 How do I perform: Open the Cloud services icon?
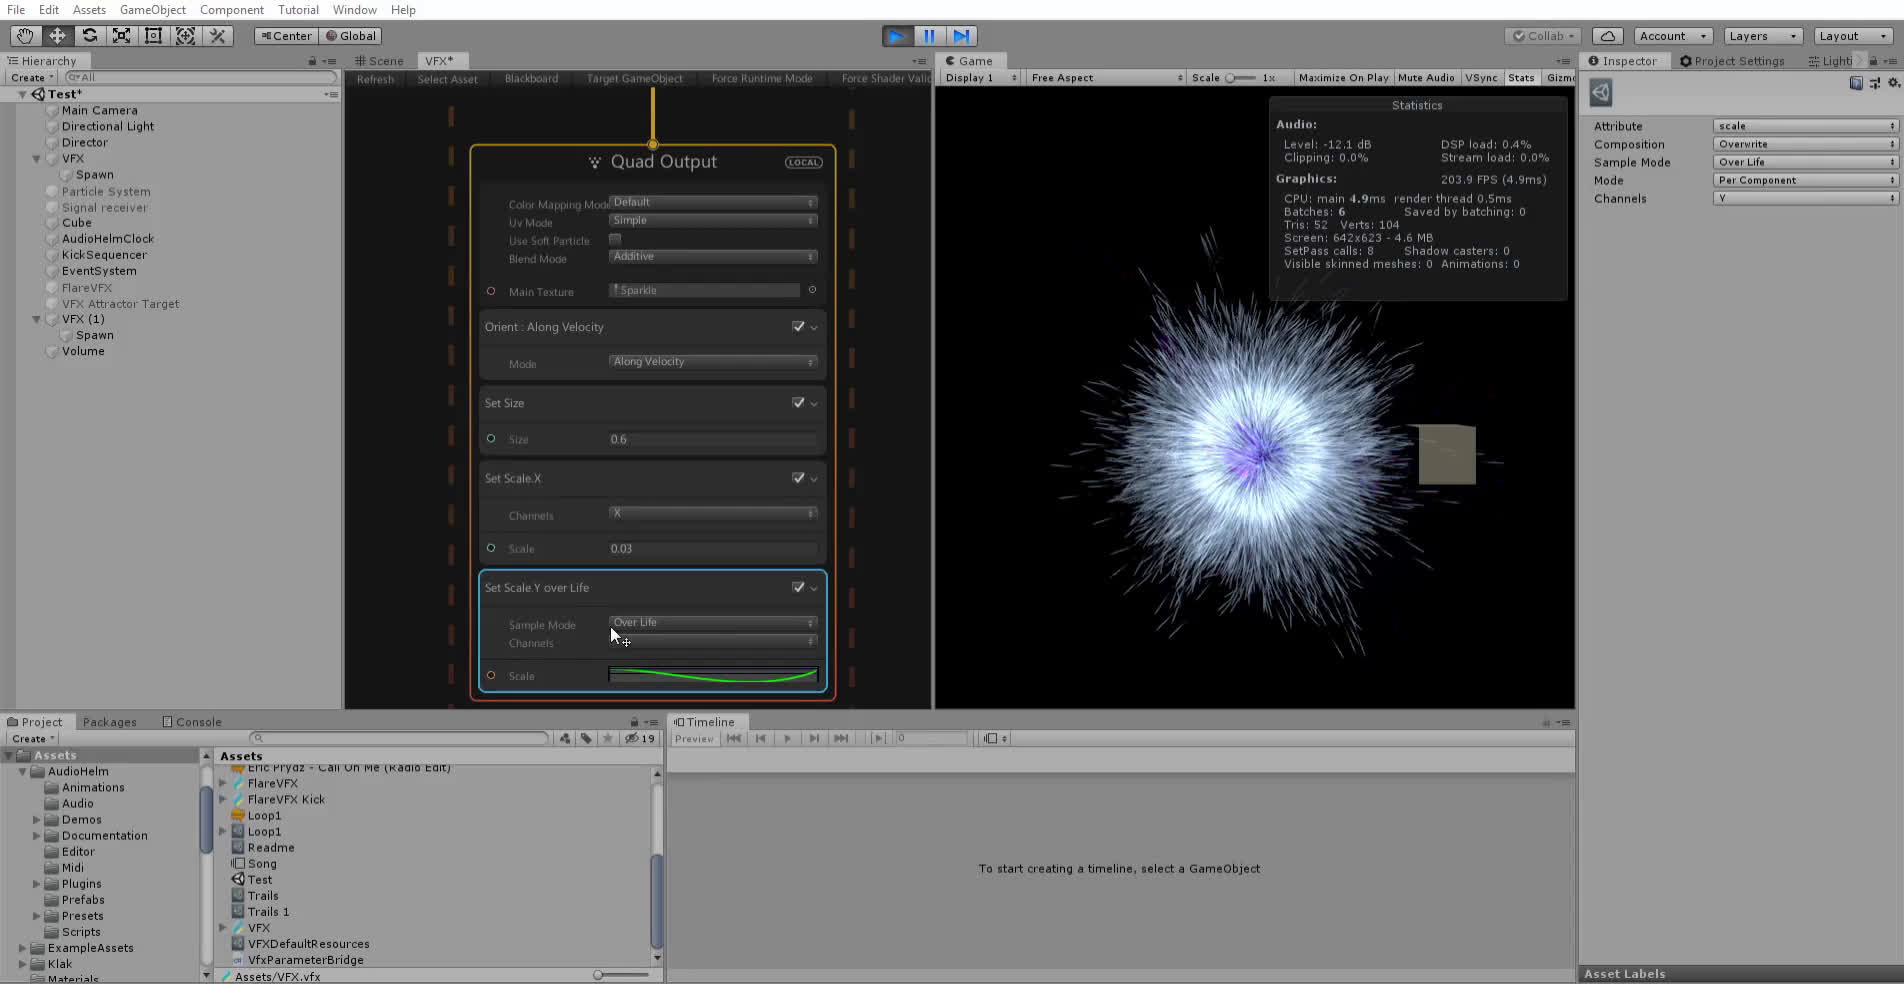[1607, 36]
